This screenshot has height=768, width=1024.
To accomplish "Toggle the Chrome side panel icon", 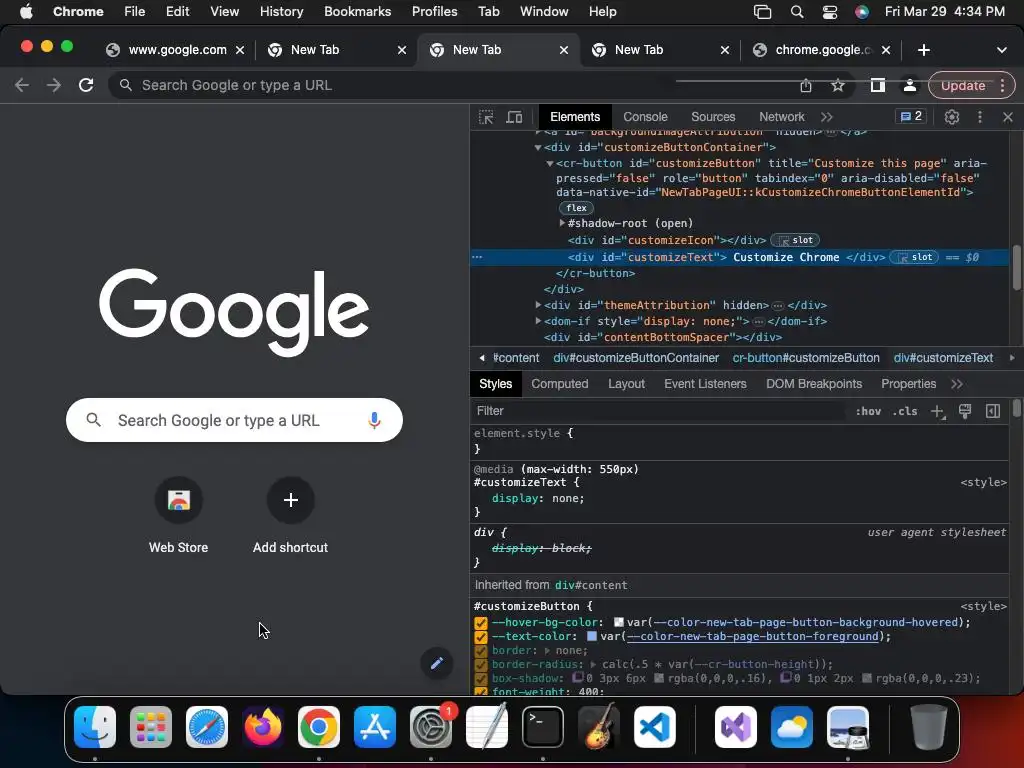I will tap(878, 85).
